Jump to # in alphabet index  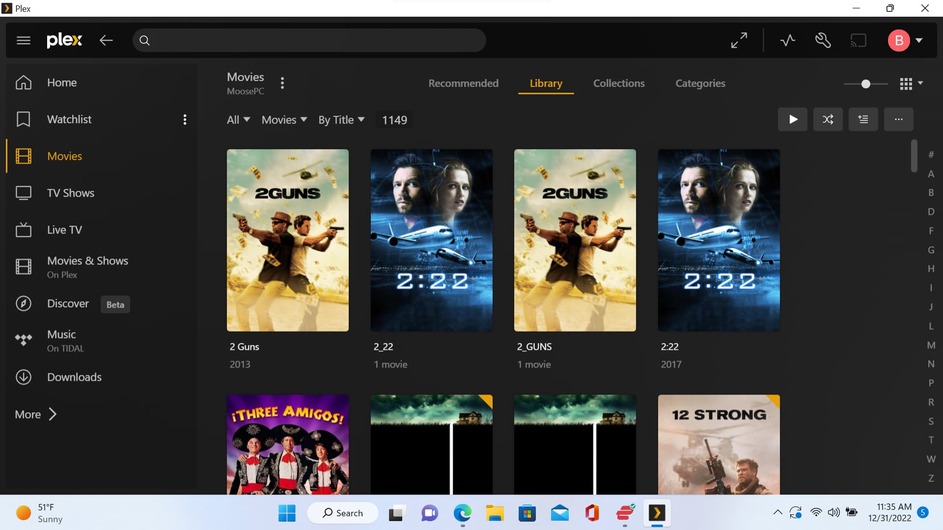click(931, 155)
